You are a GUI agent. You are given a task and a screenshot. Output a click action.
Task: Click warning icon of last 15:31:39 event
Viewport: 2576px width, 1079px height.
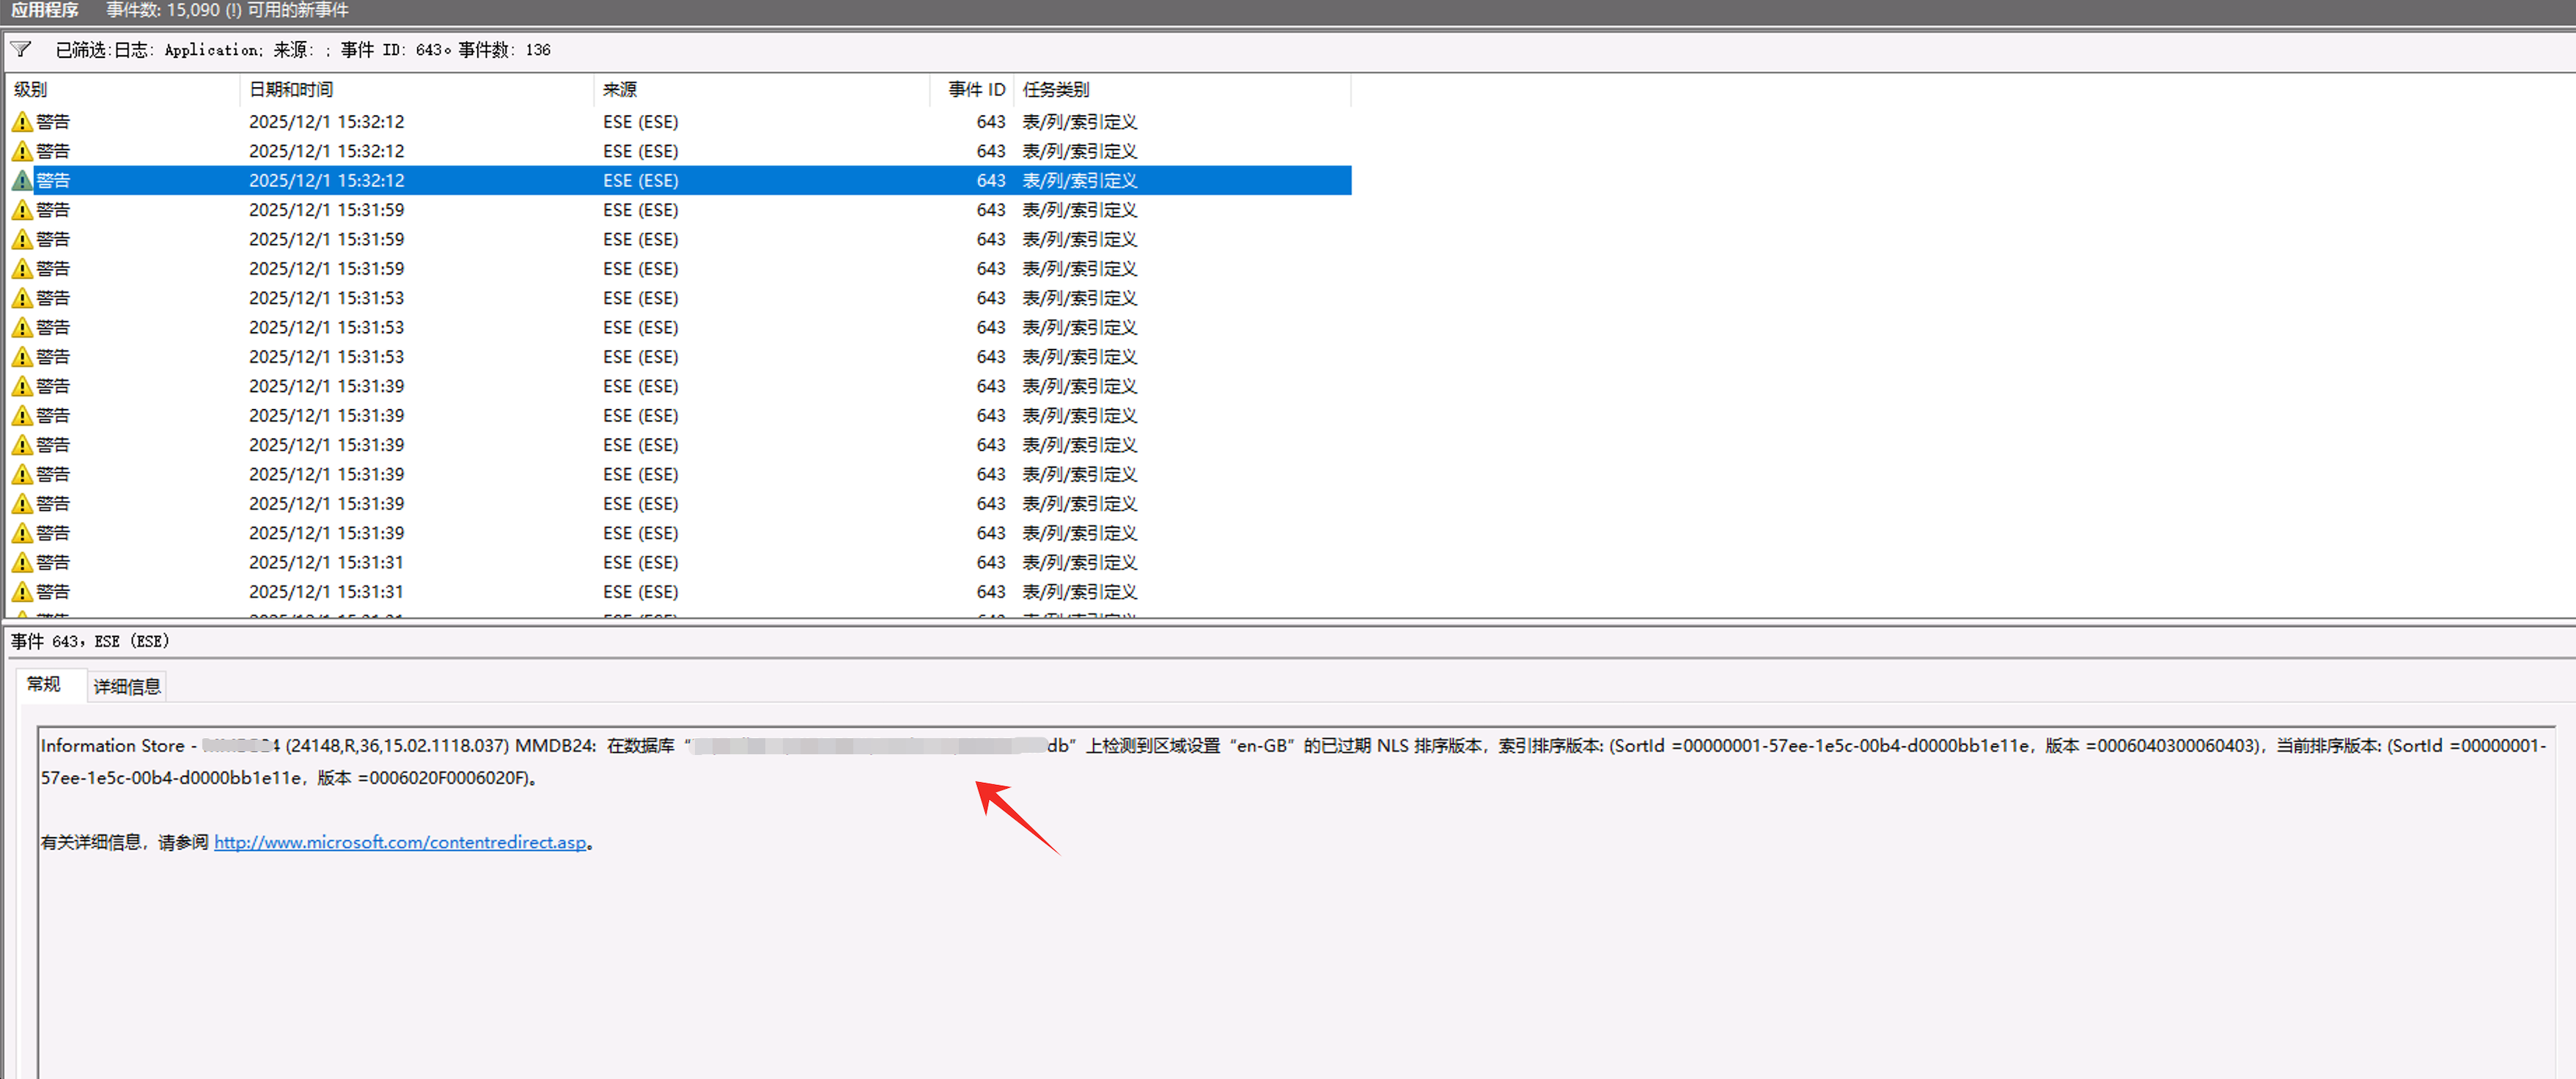tap(22, 533)
